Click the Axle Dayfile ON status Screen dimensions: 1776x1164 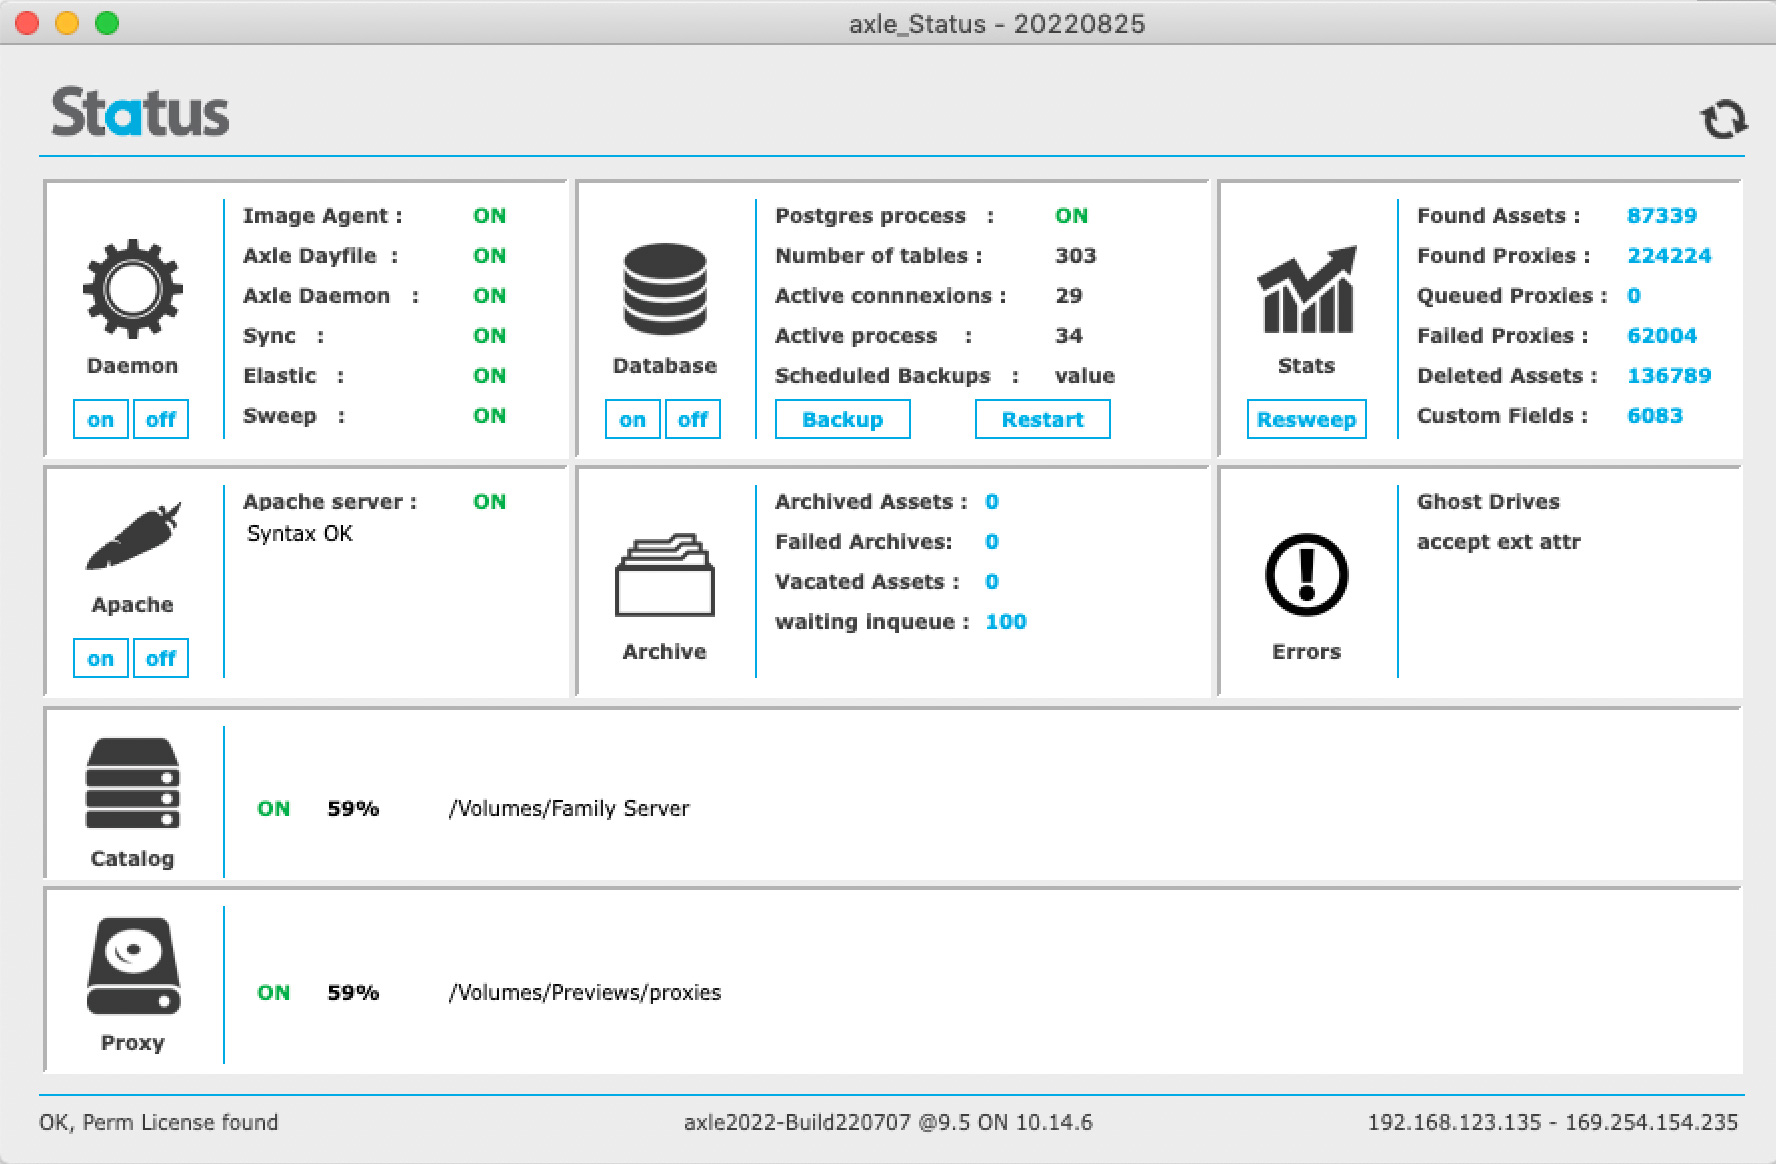point(490,255)
